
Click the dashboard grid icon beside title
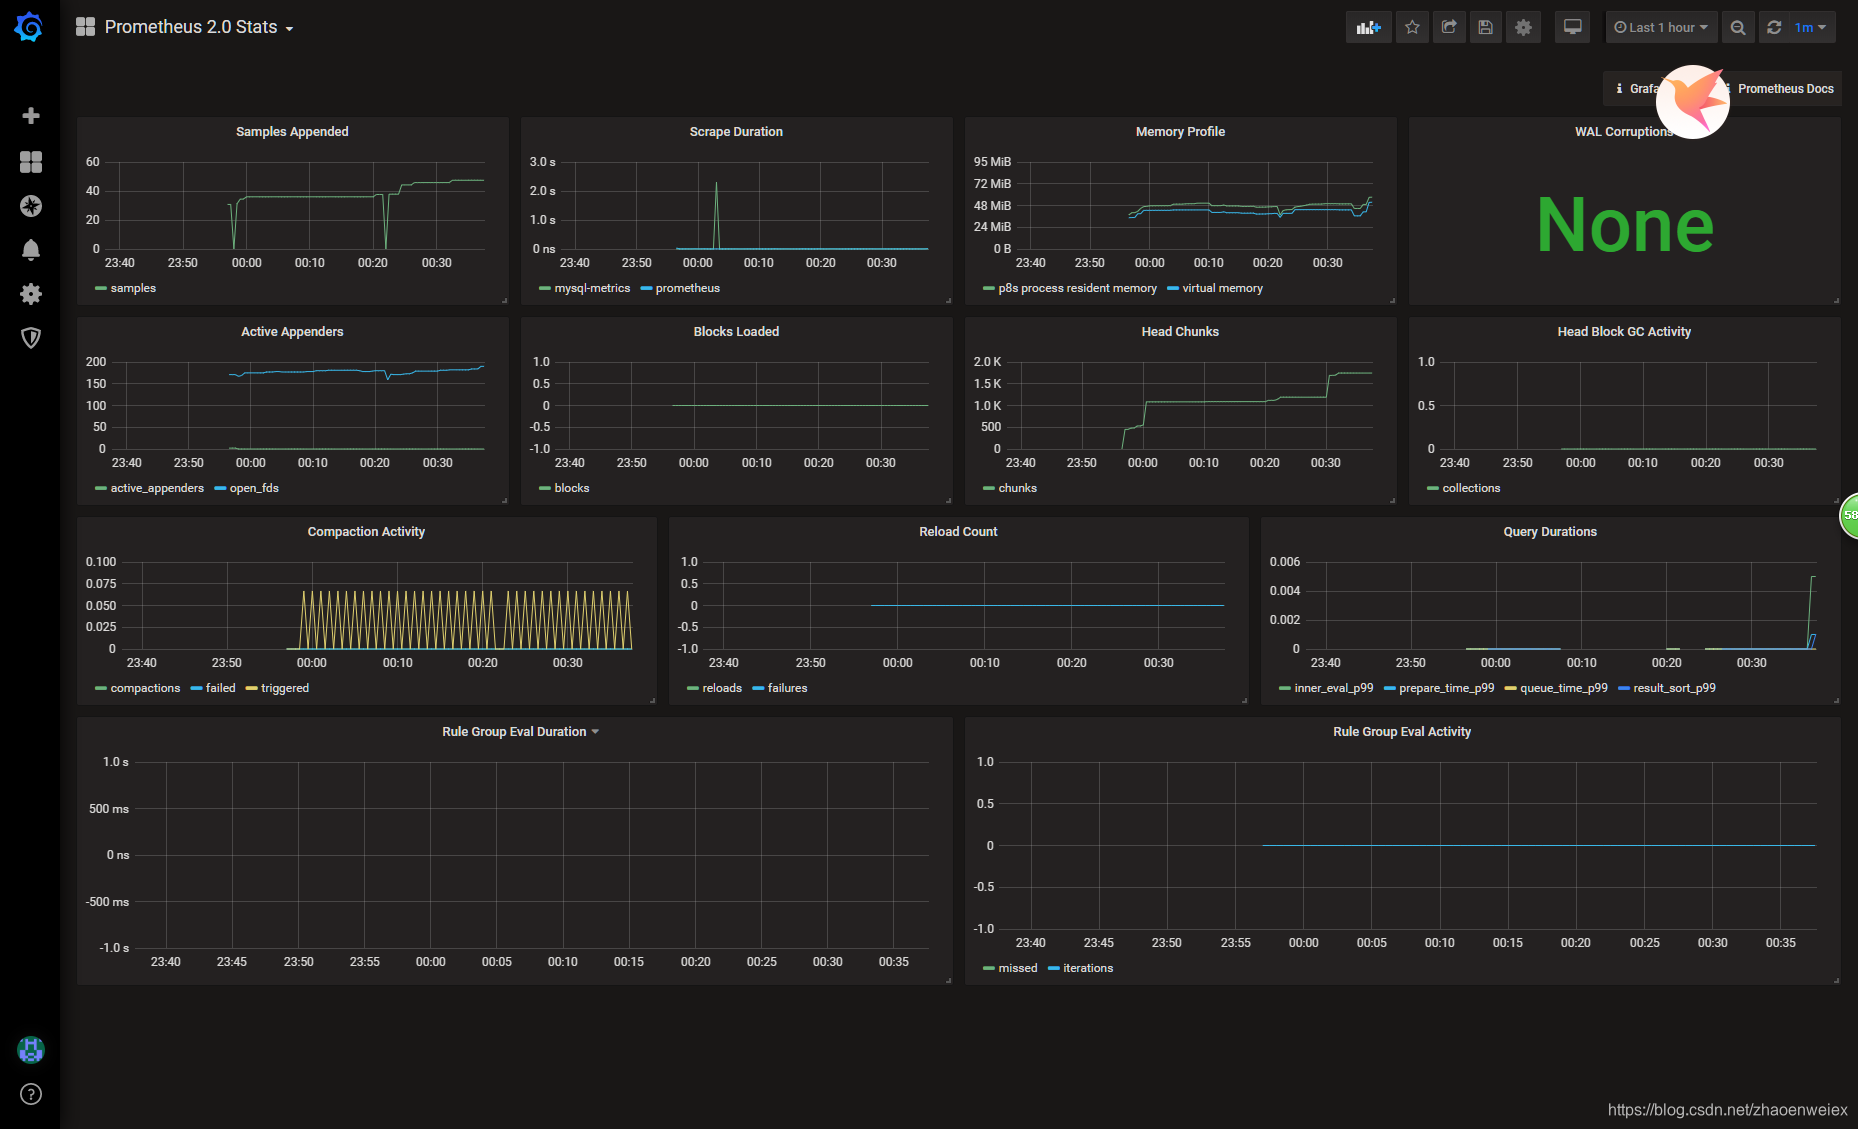tap(86, 27)
